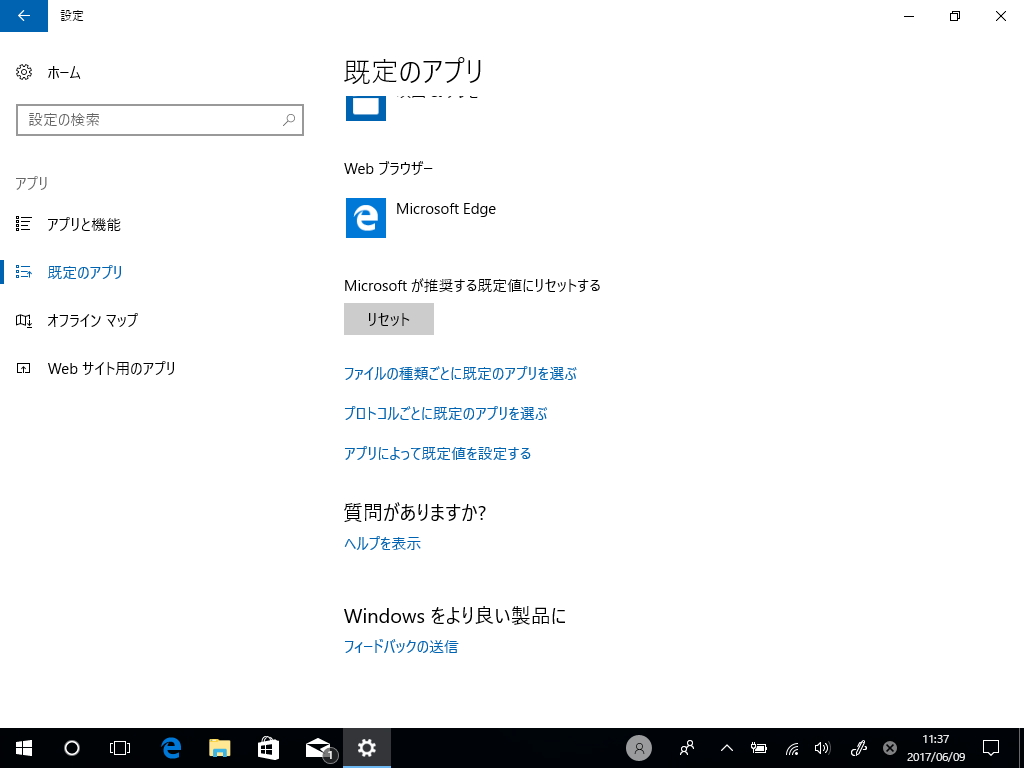Click the Web ブラウザー label
1024x768 pixels.
(x=389, y=168)
